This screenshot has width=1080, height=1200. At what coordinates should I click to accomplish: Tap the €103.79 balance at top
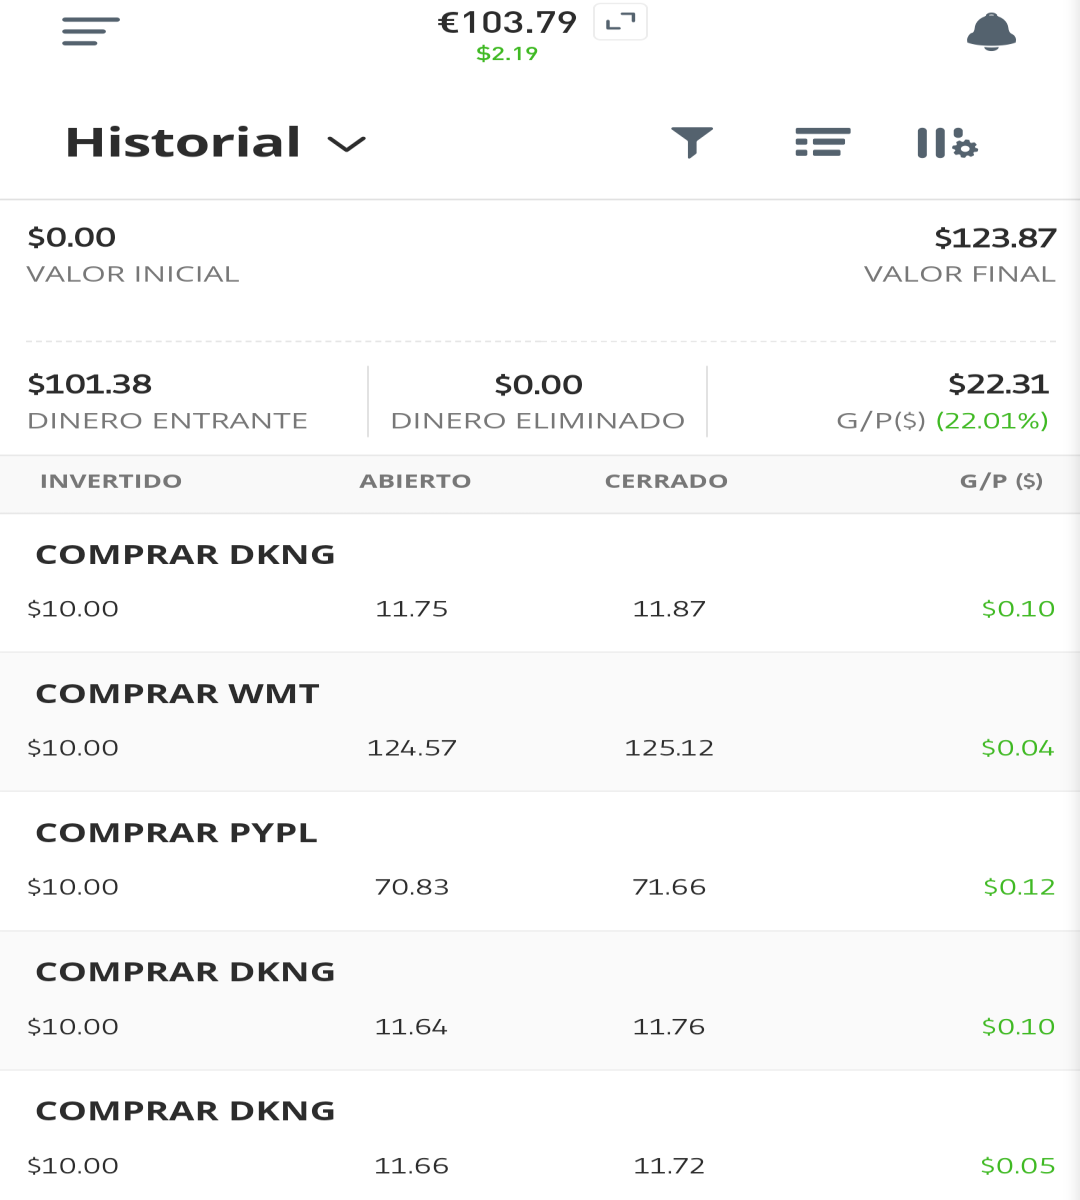507,22
